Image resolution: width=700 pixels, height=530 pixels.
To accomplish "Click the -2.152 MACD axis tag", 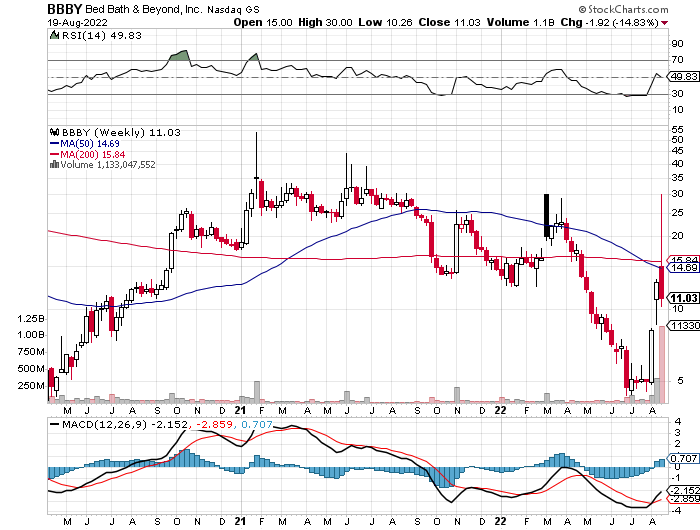I will coord(684,490).
